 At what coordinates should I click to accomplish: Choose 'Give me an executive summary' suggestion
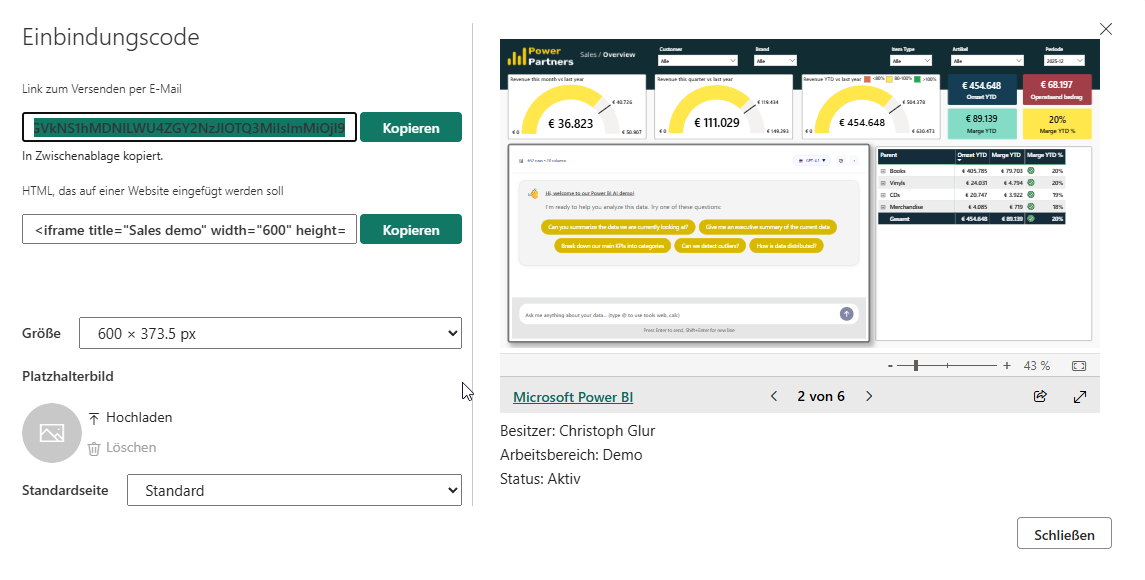click(767, 227)
